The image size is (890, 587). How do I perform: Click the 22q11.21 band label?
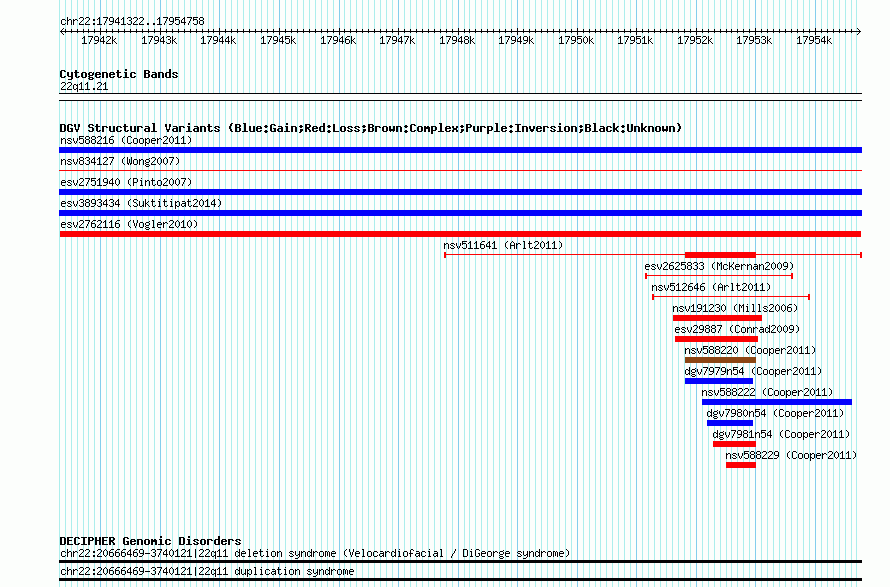pos(84,86)
